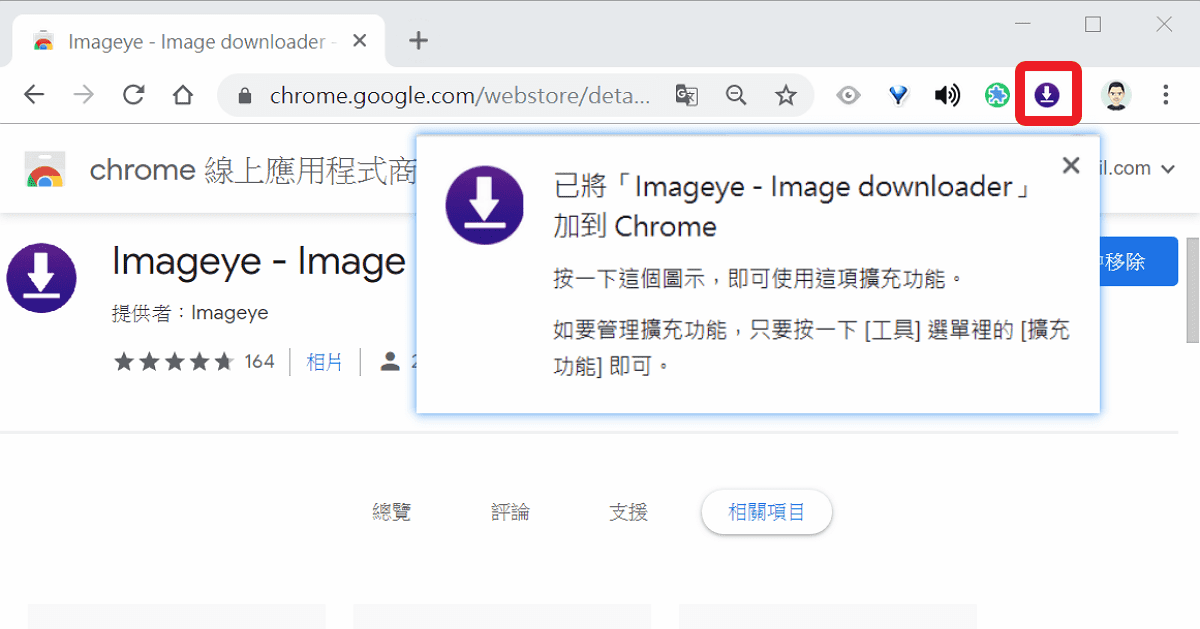Open Chrome three-dot menu
1200x629 pixels.
(1166, 95)
